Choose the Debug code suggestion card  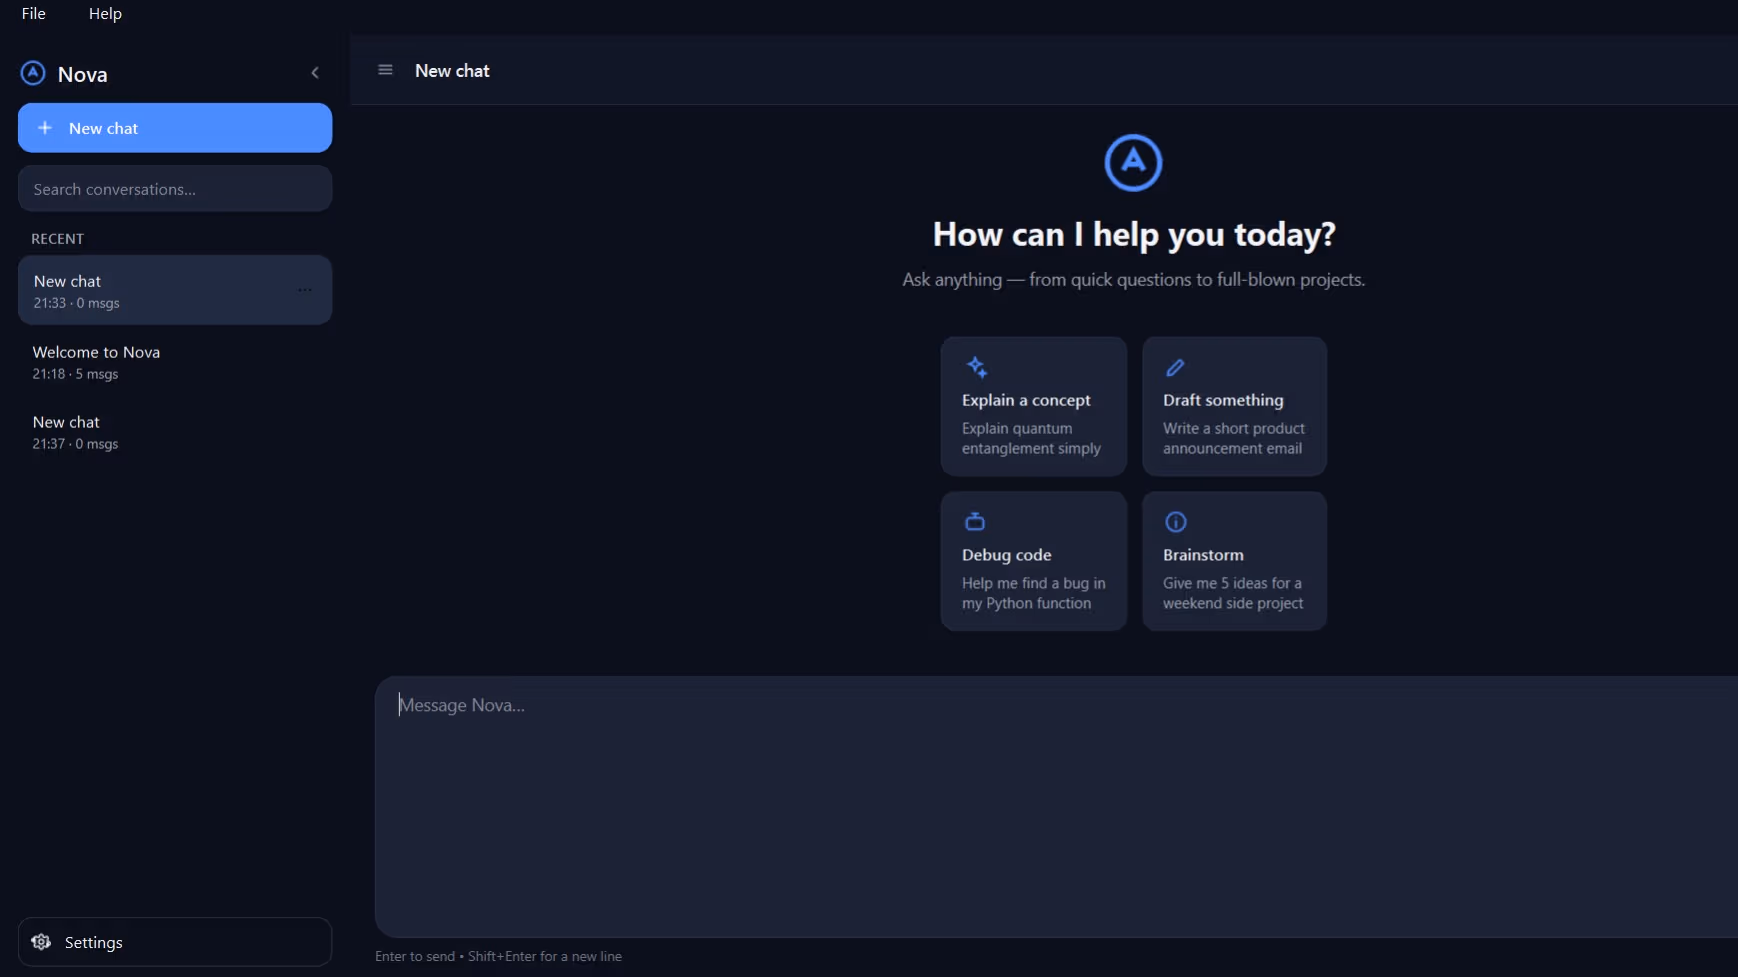pyautogui.click(x=1034, y=561)
